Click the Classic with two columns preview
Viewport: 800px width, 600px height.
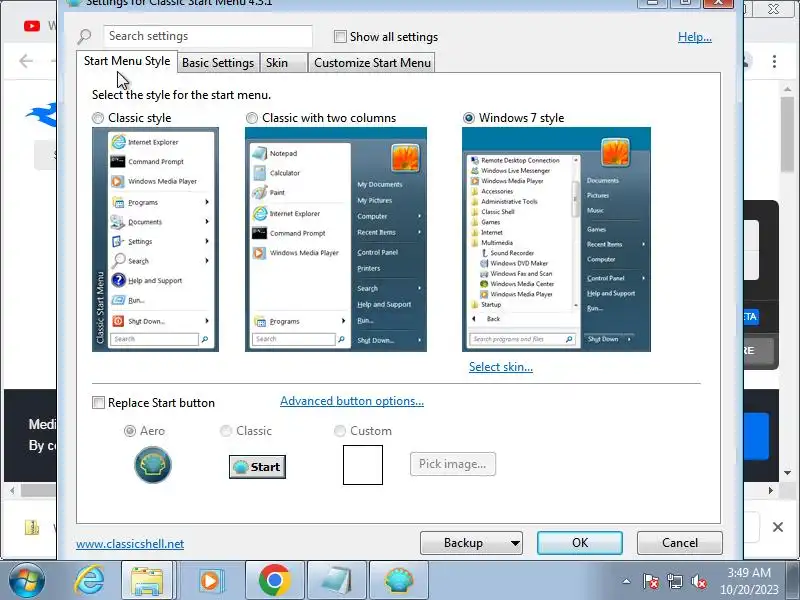336,239
